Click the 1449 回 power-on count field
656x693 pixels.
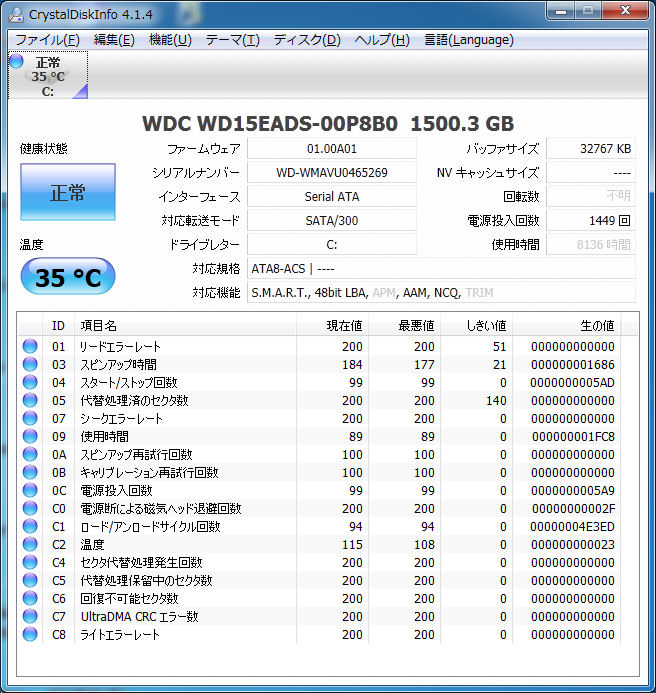(x=591, y=220)
